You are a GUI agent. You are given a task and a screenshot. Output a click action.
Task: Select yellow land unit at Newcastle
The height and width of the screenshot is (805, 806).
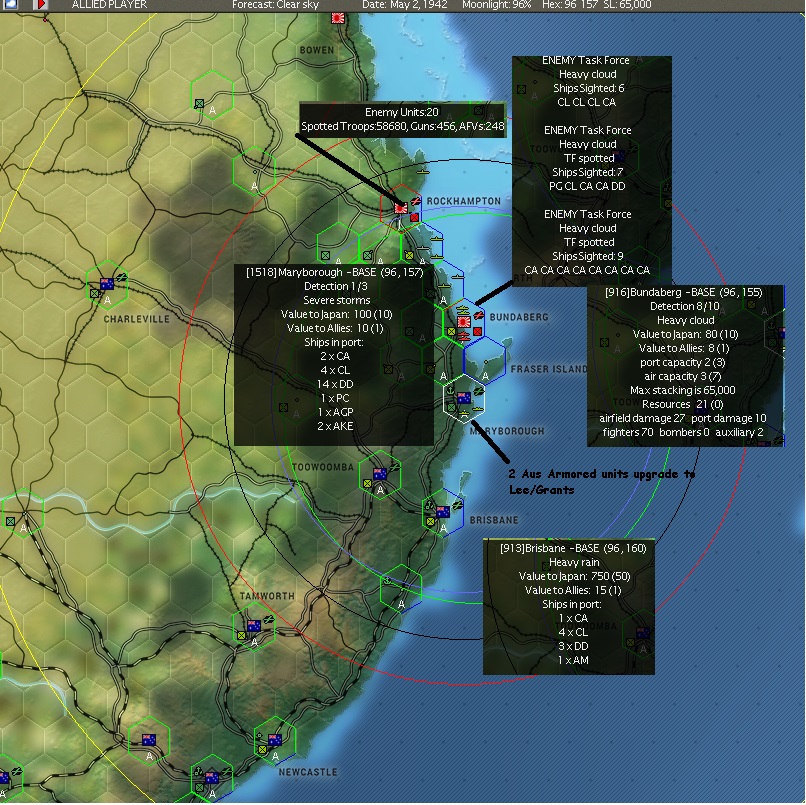262,750
